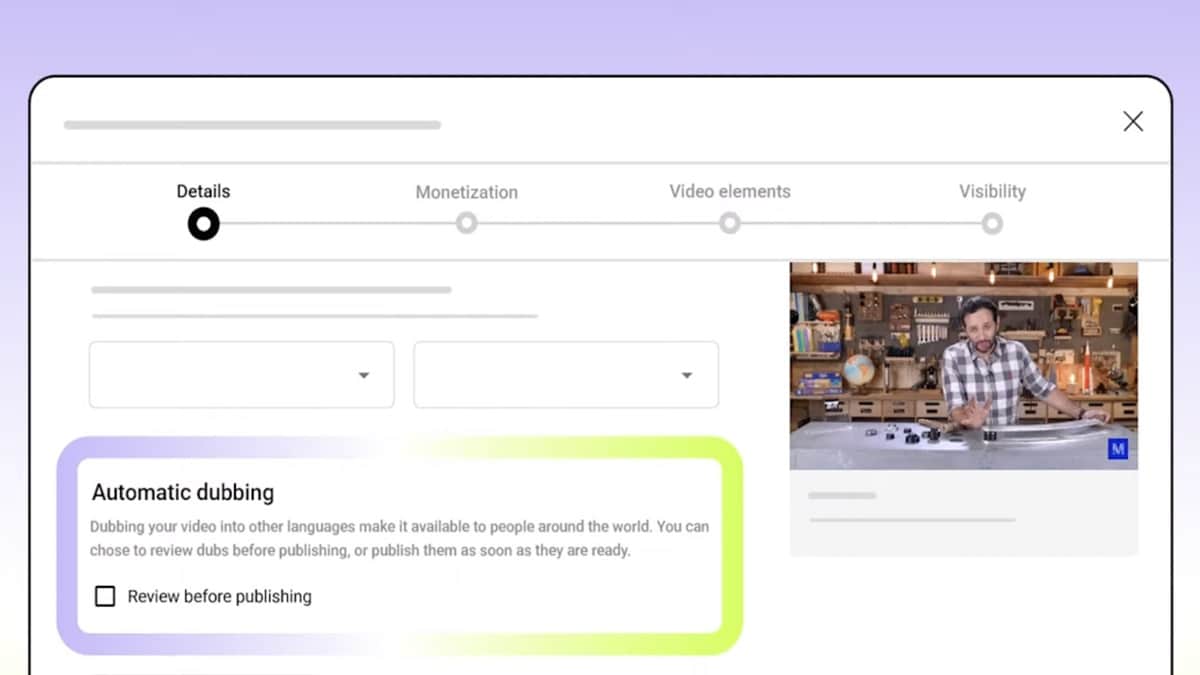Click the title placeholder bar at dialog top
The image size is (1200, 675).
coord(252,126)
